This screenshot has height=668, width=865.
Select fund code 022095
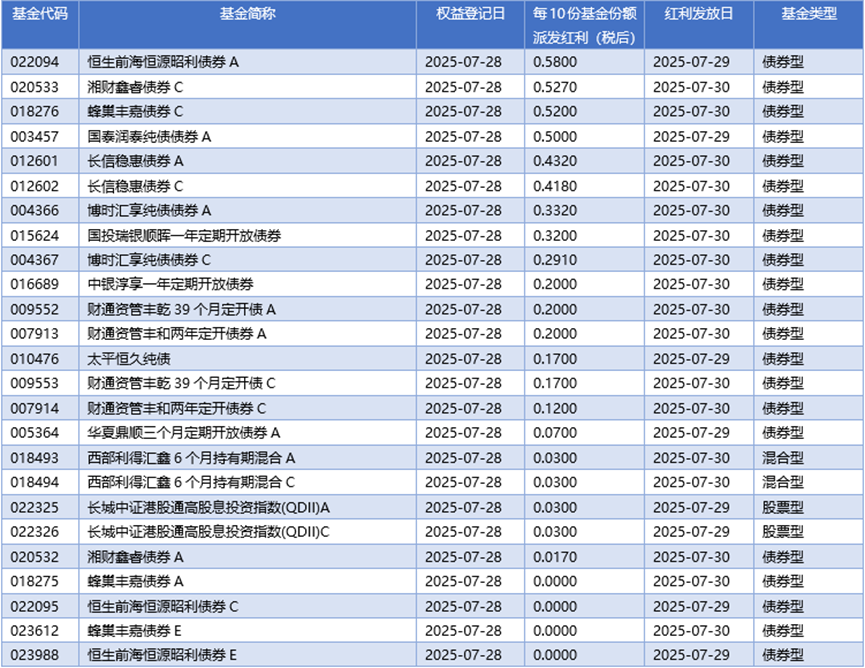point(35,608)
